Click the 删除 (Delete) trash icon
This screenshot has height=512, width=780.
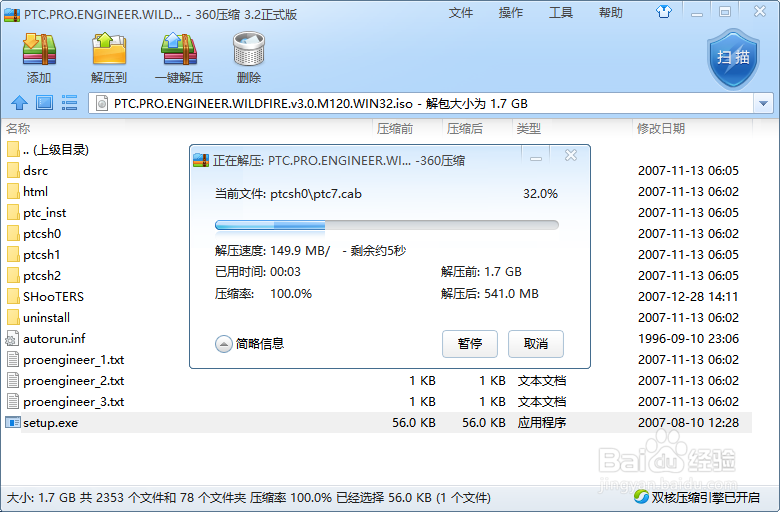[x=249, y=50]
